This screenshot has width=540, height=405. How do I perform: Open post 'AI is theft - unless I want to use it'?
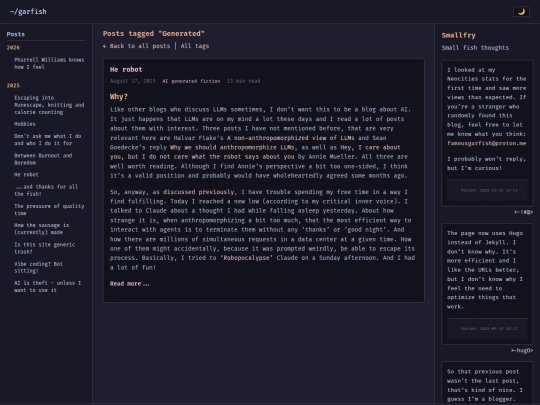(x=47, y=286)
